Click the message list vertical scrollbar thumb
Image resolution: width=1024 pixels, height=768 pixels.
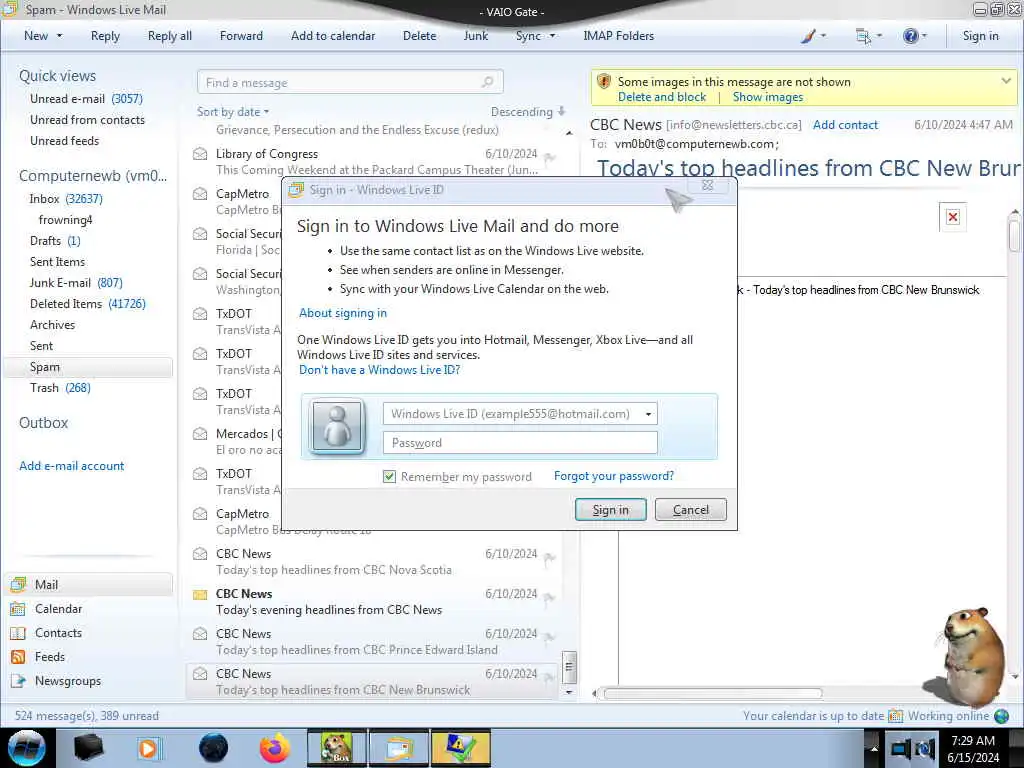[x=569, y=667]
